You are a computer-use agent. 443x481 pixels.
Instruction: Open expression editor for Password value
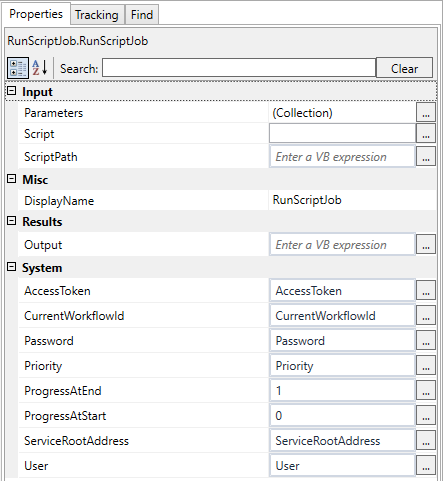426,340
